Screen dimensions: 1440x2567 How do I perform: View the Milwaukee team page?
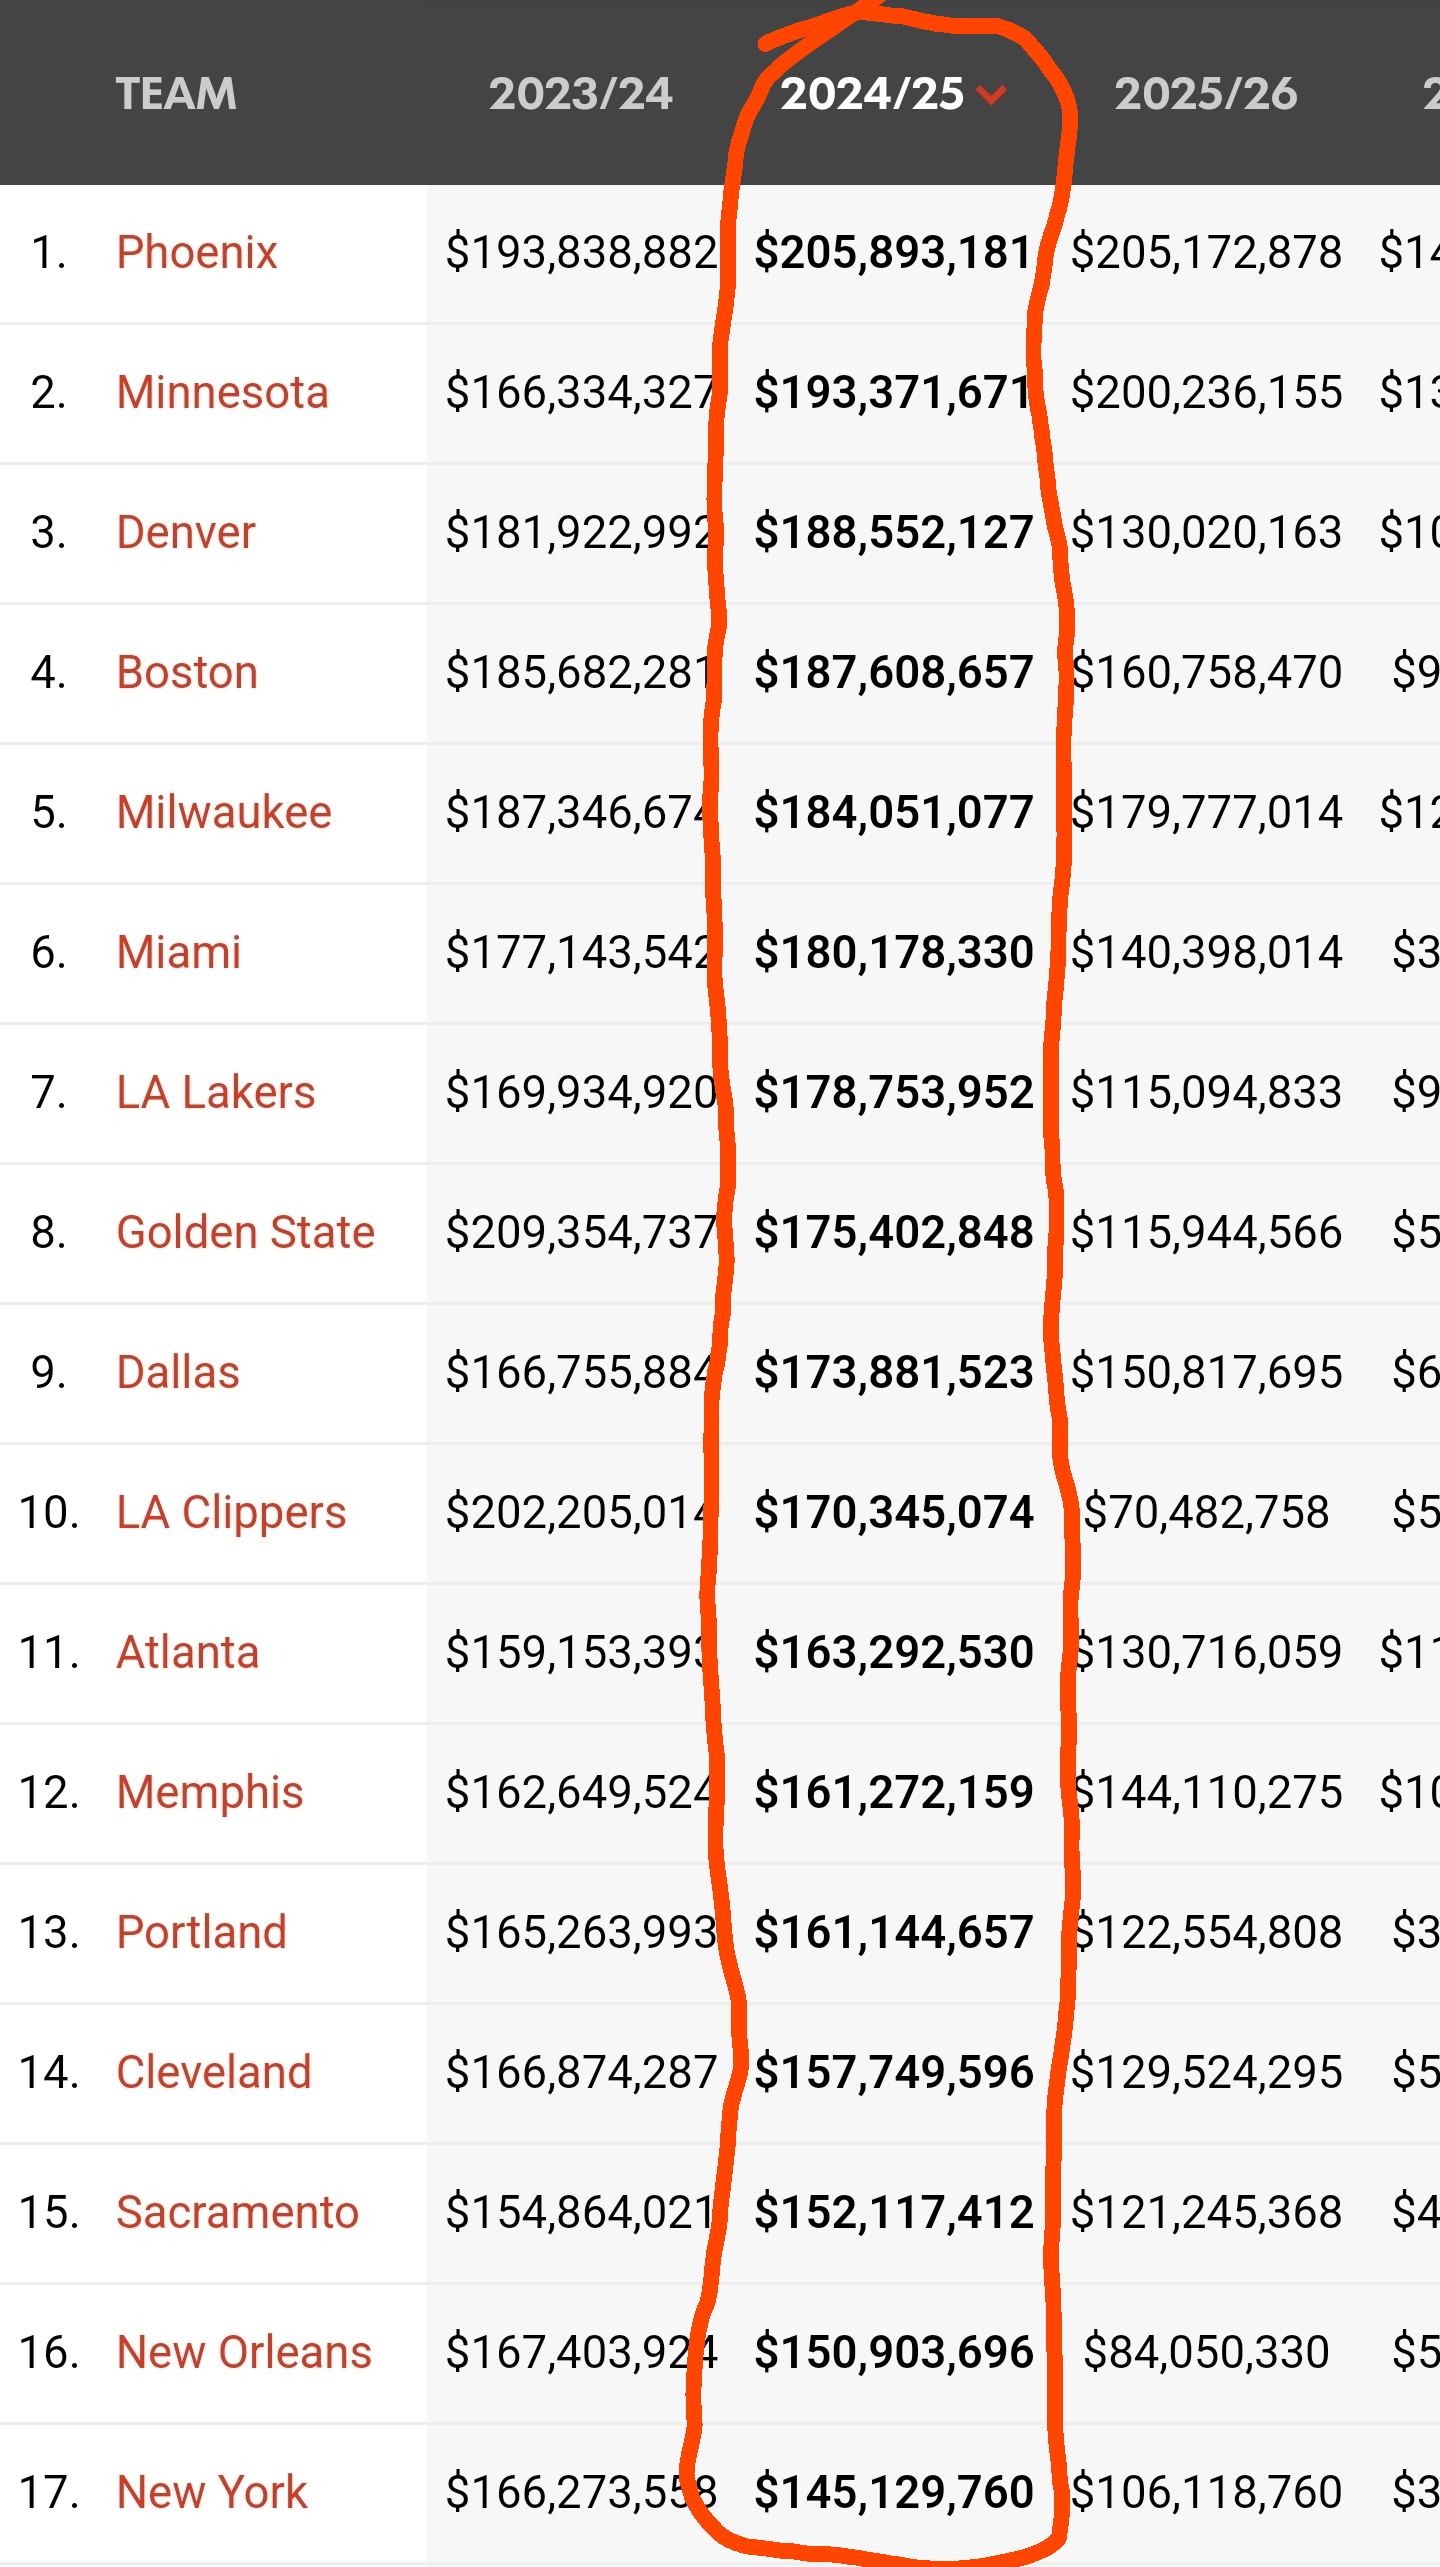(224, 812)
